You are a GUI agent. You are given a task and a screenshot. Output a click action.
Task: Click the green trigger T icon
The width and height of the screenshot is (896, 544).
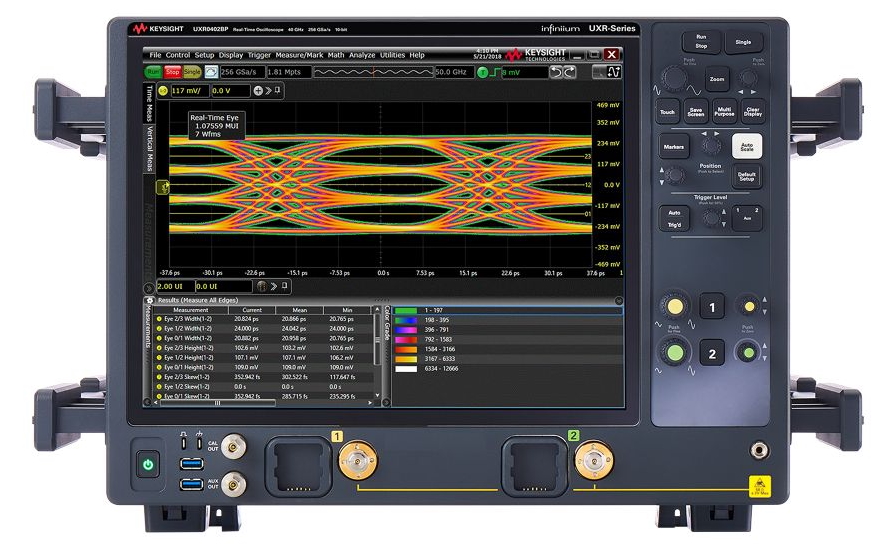pos(483,73)
